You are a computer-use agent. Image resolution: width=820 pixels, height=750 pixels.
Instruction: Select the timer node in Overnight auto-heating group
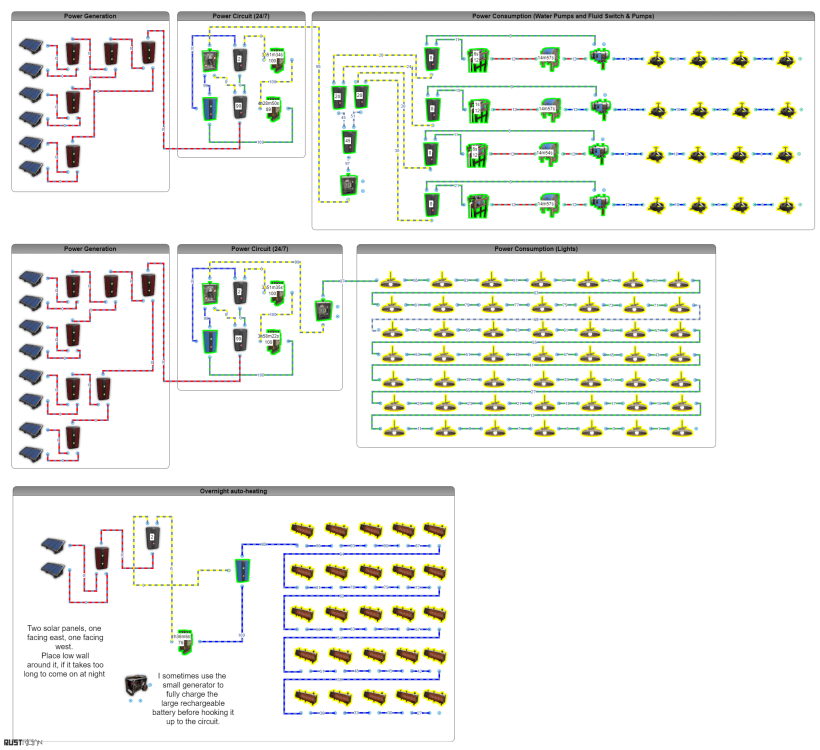pyautogui.click(x=184, y=640)
